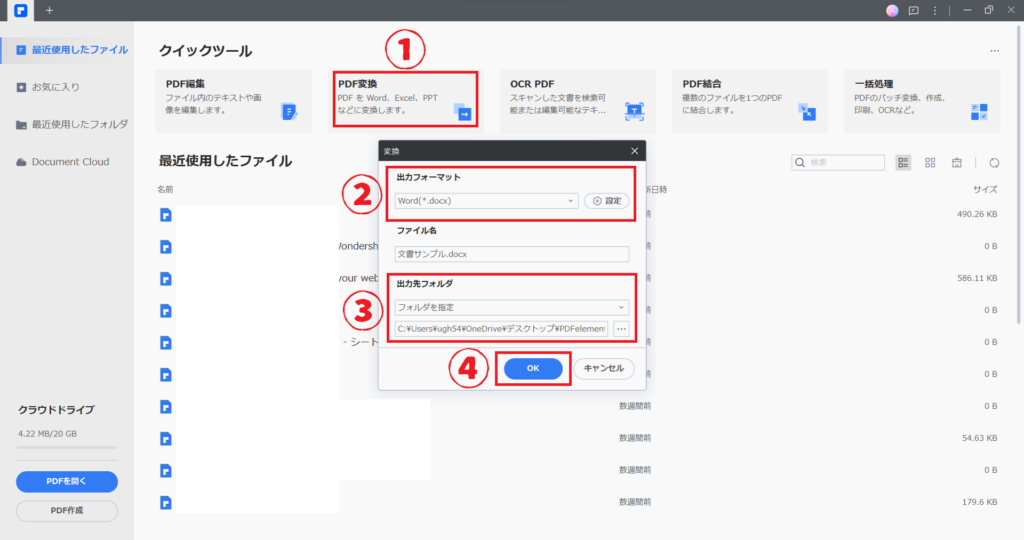
Task: Open the PDF変換 quick tool
Action: pos(404,98)
